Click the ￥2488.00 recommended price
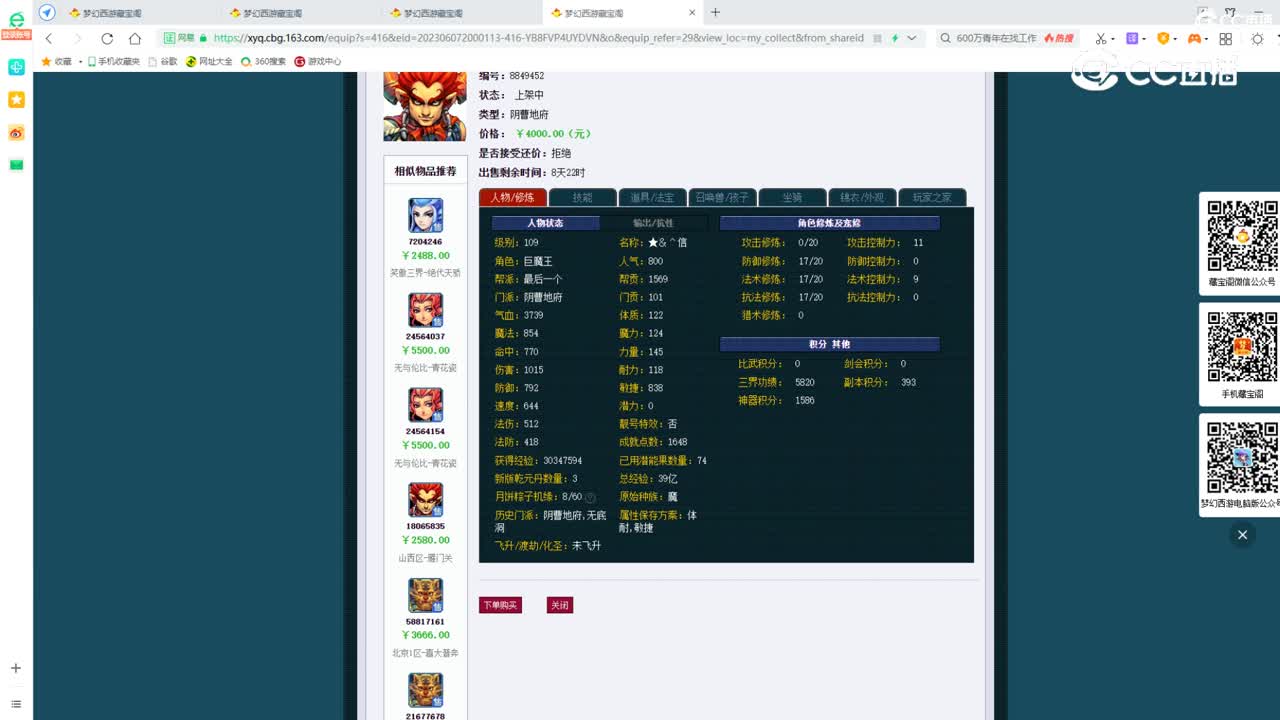 tap(426, 256)
